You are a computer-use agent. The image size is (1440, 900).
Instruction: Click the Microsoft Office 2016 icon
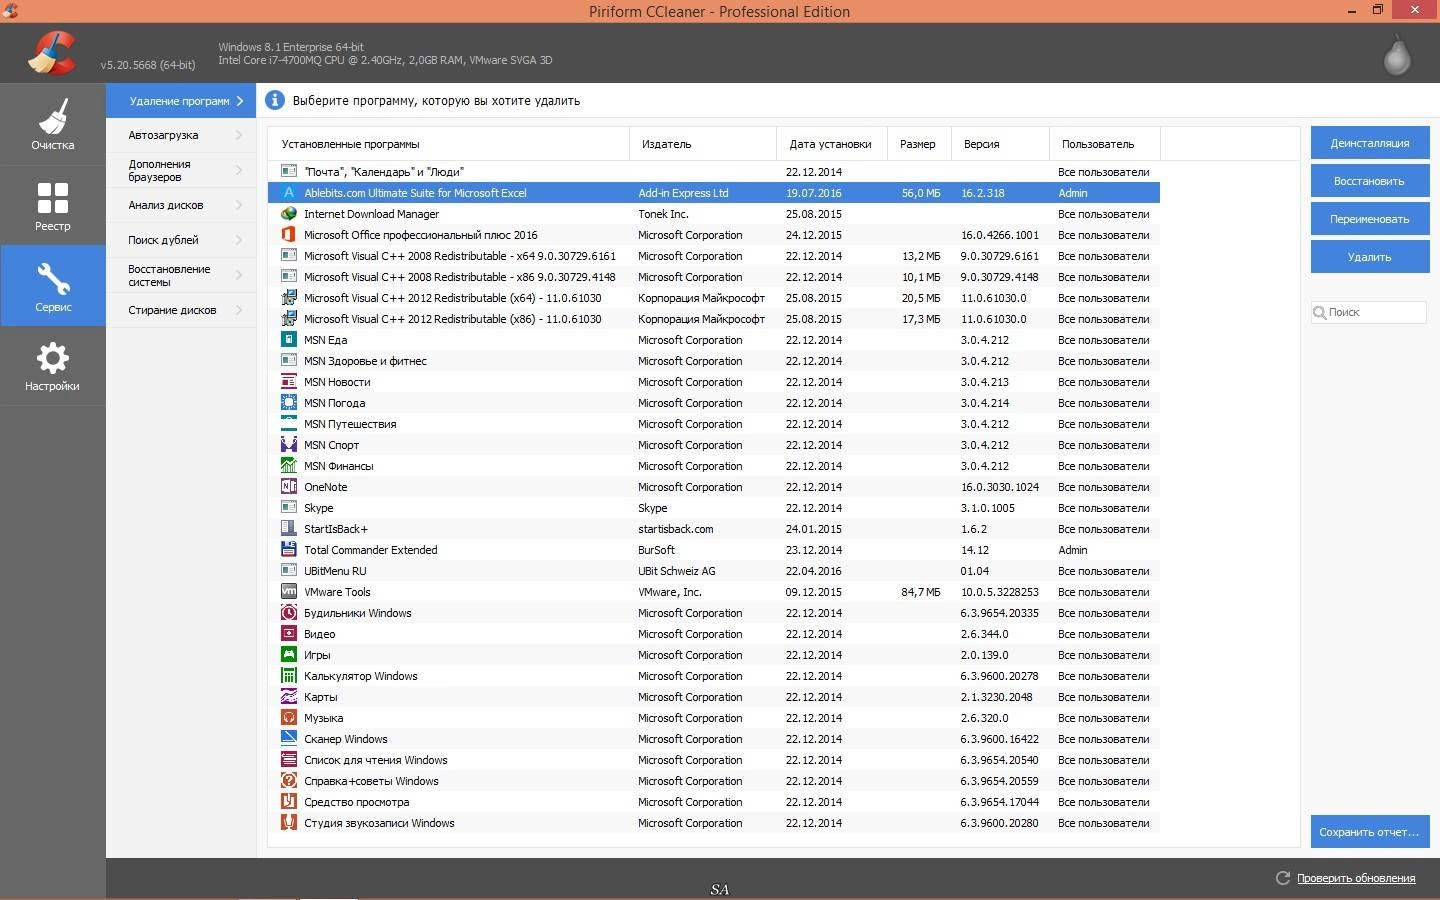[x=288, y=235]
